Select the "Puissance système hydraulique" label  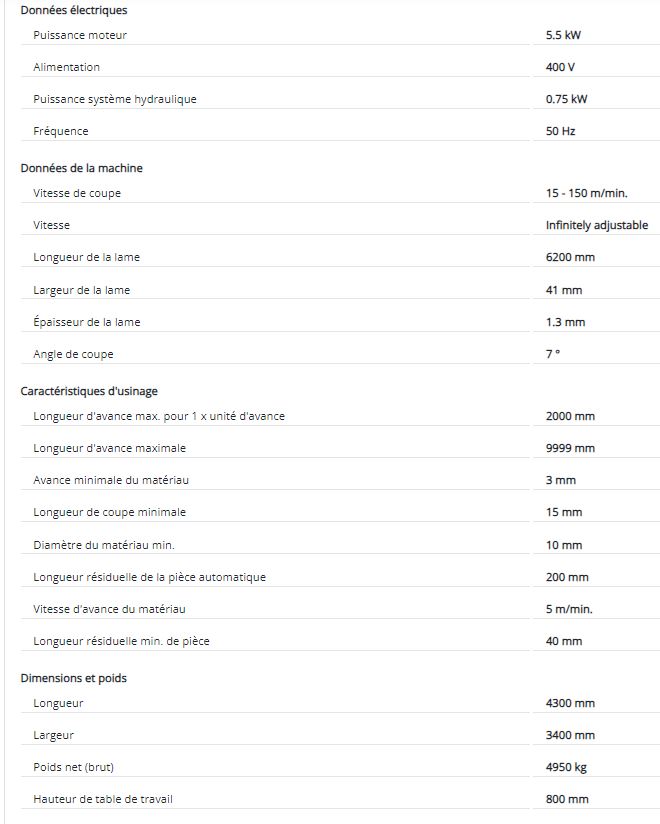(x=115, y=99)
